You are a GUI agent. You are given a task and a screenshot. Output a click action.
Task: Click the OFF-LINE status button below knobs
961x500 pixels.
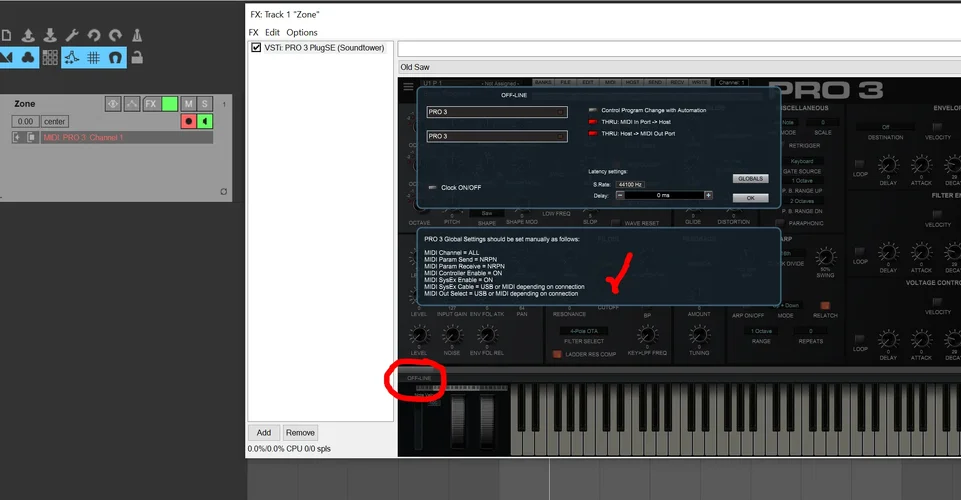coord(419,378)
